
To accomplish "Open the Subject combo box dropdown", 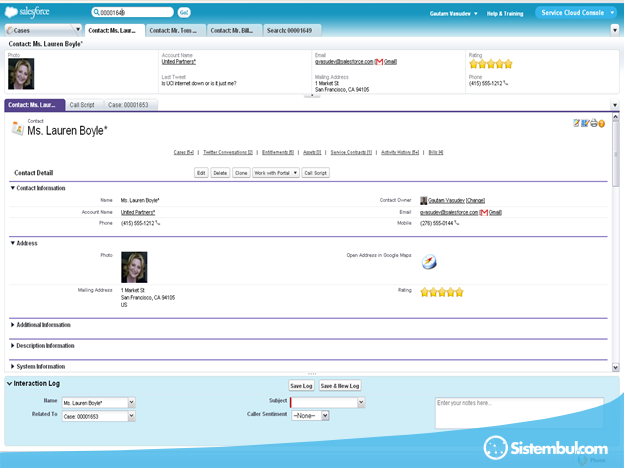I will click(x=361, y=402).
